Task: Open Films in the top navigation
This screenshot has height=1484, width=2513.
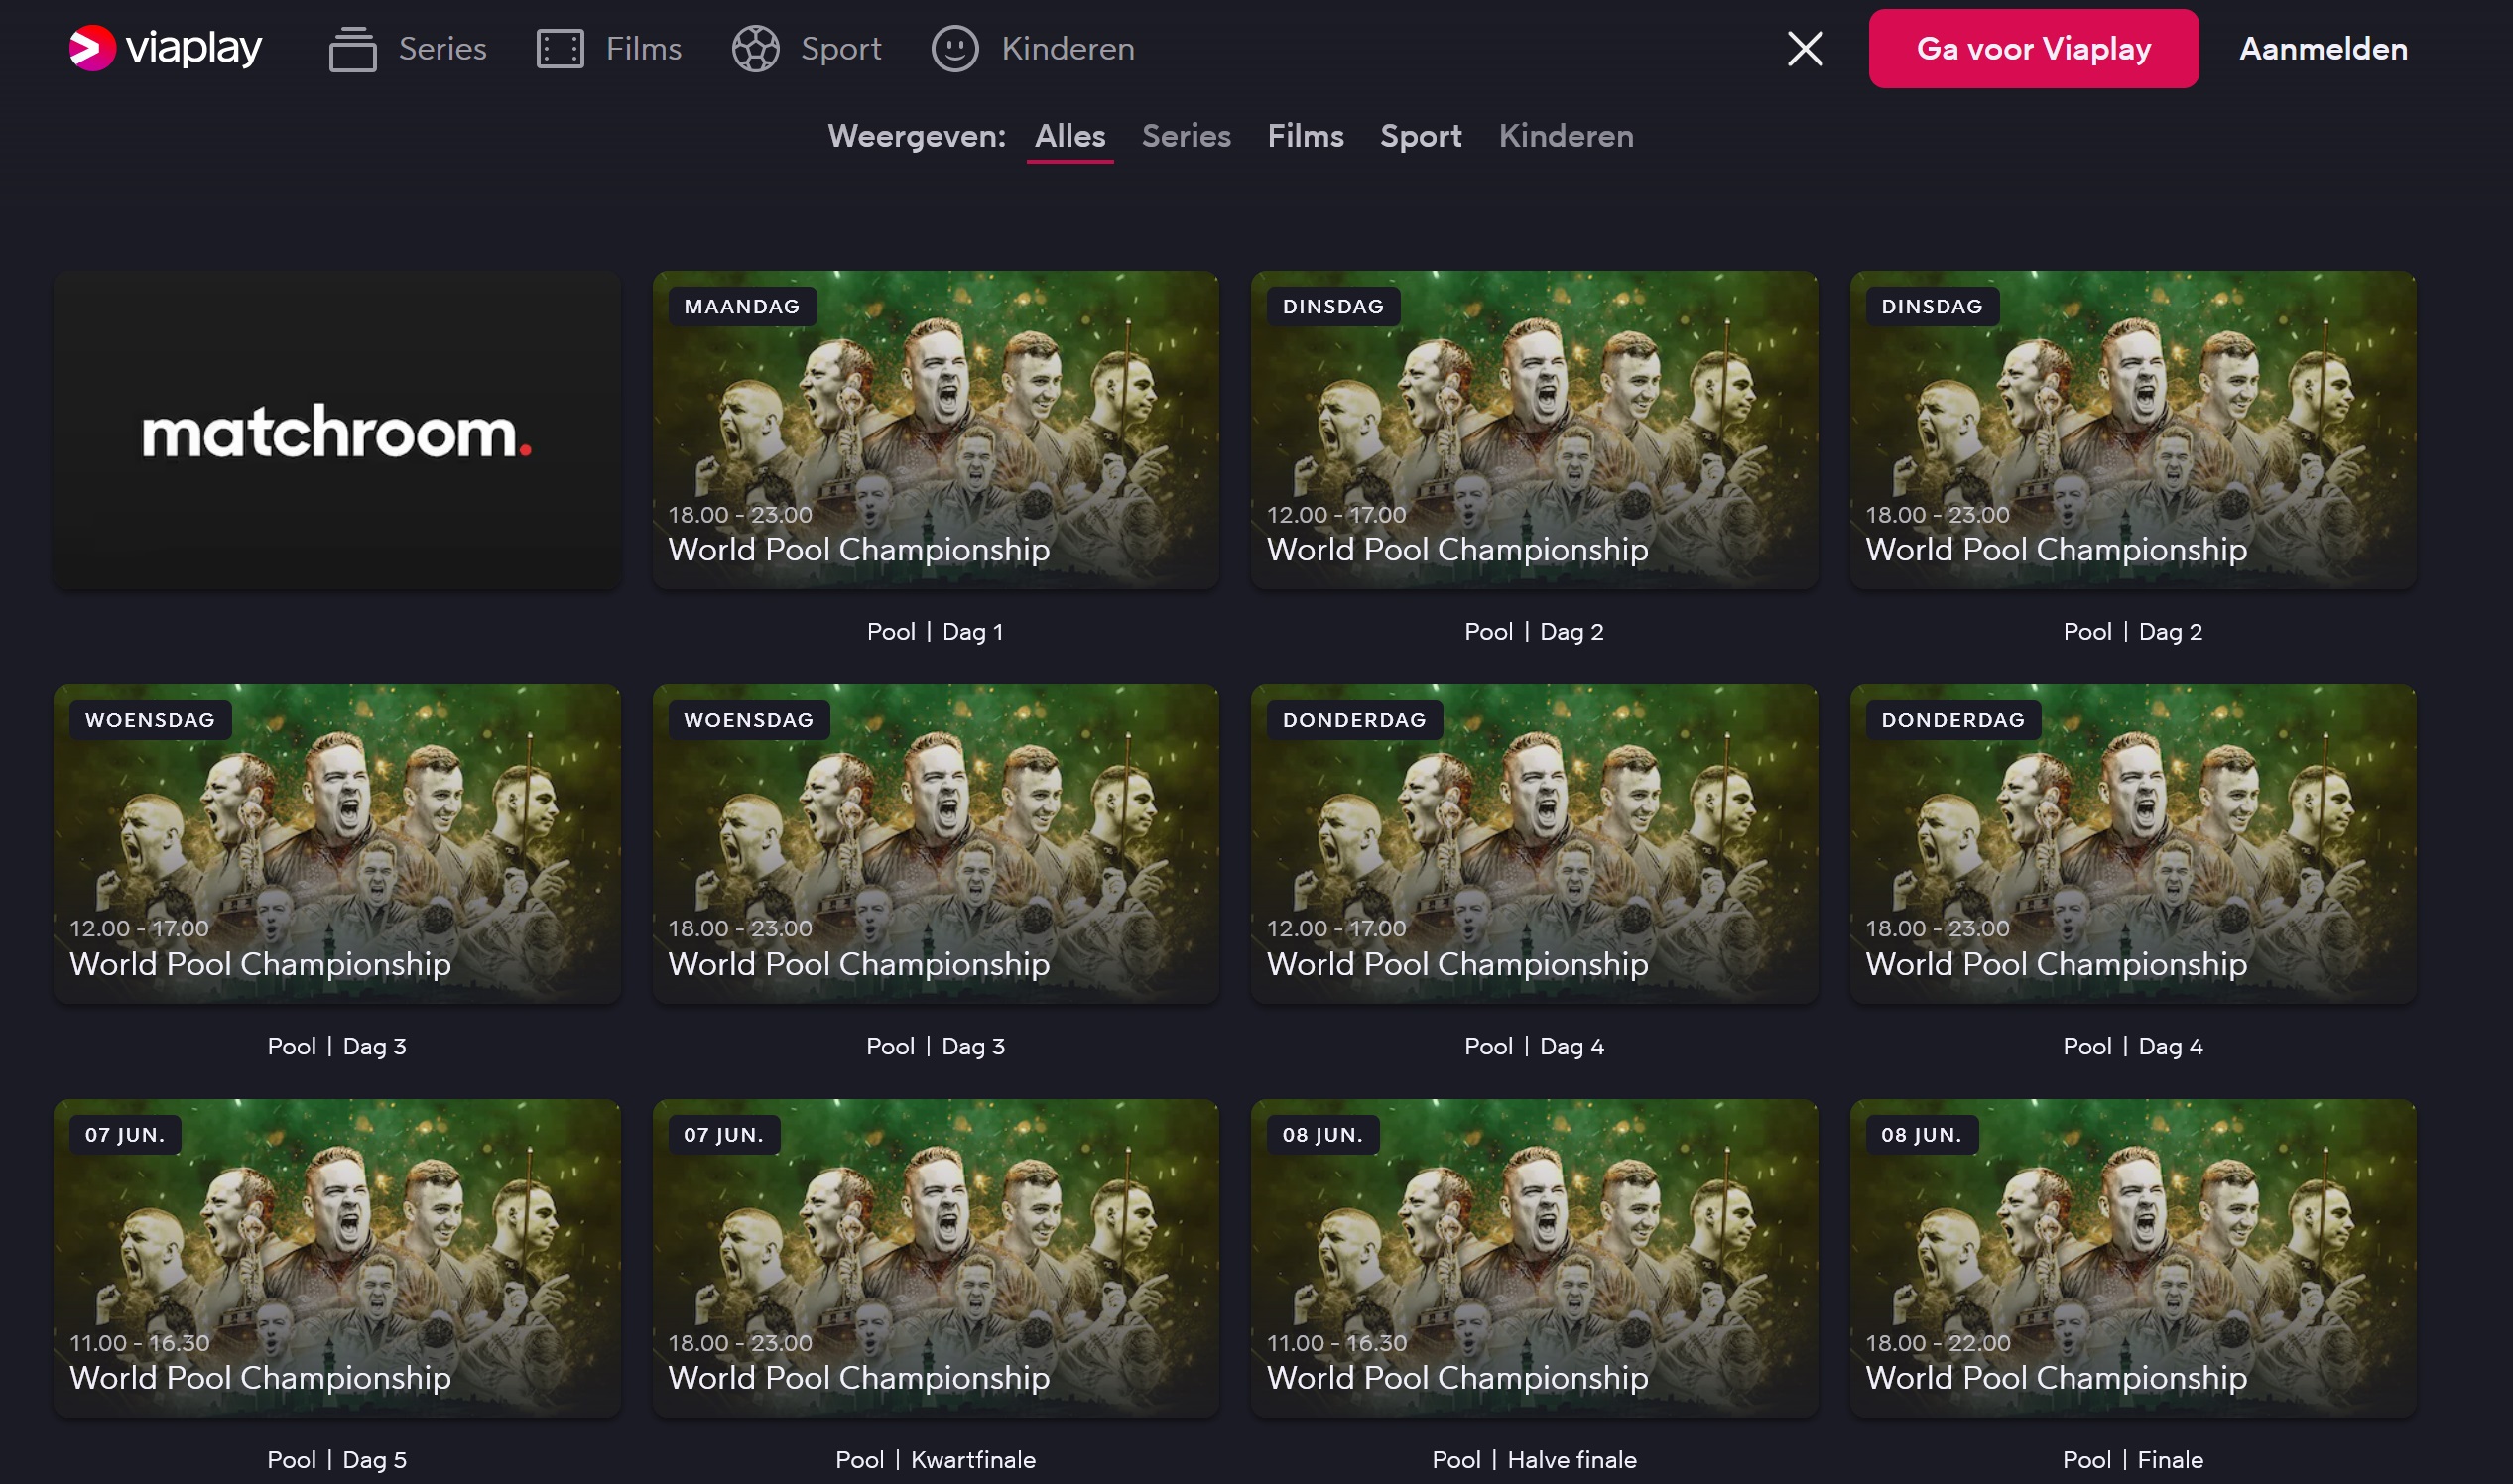Action: click(x=643, y=49)
